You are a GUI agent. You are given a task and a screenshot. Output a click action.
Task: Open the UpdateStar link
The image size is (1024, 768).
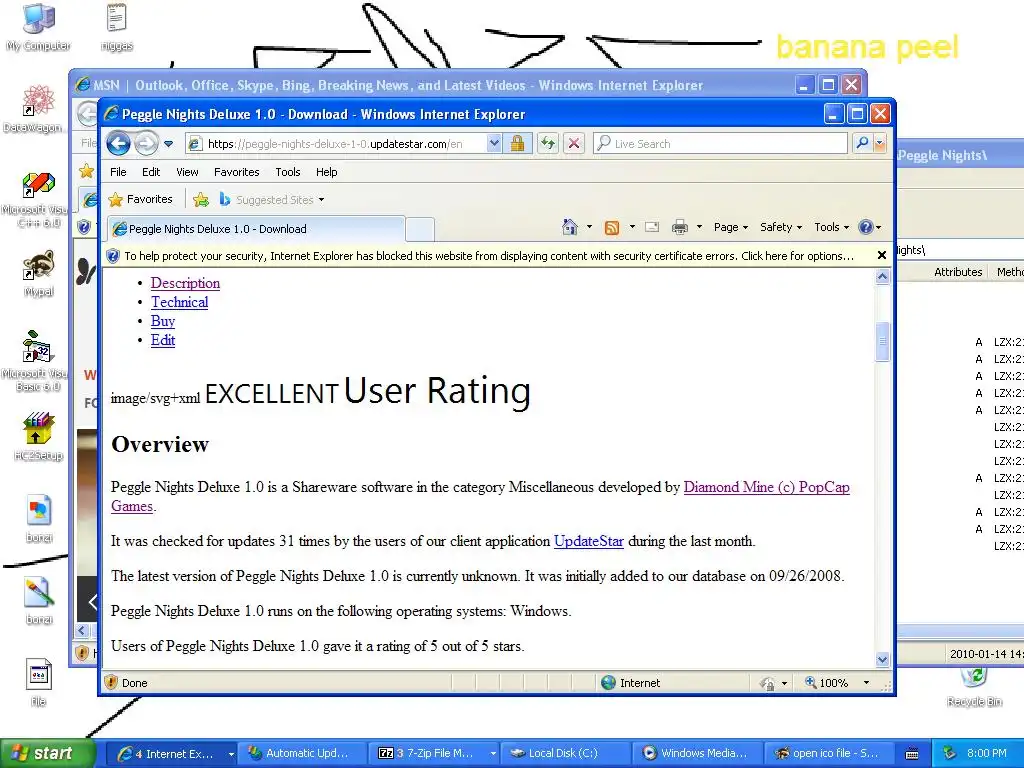[588, 541]
